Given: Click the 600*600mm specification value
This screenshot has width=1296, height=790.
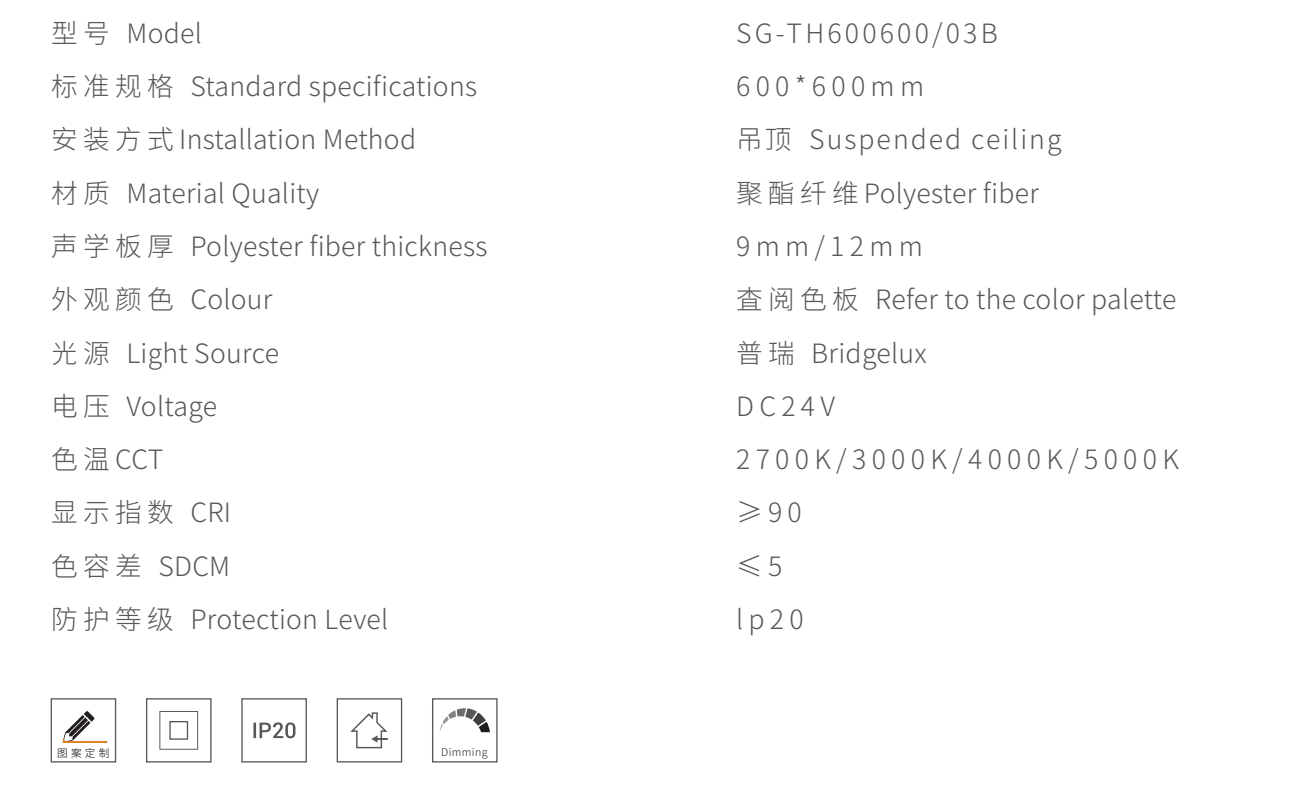Looking at the screenshot, I should pos(828,88).
